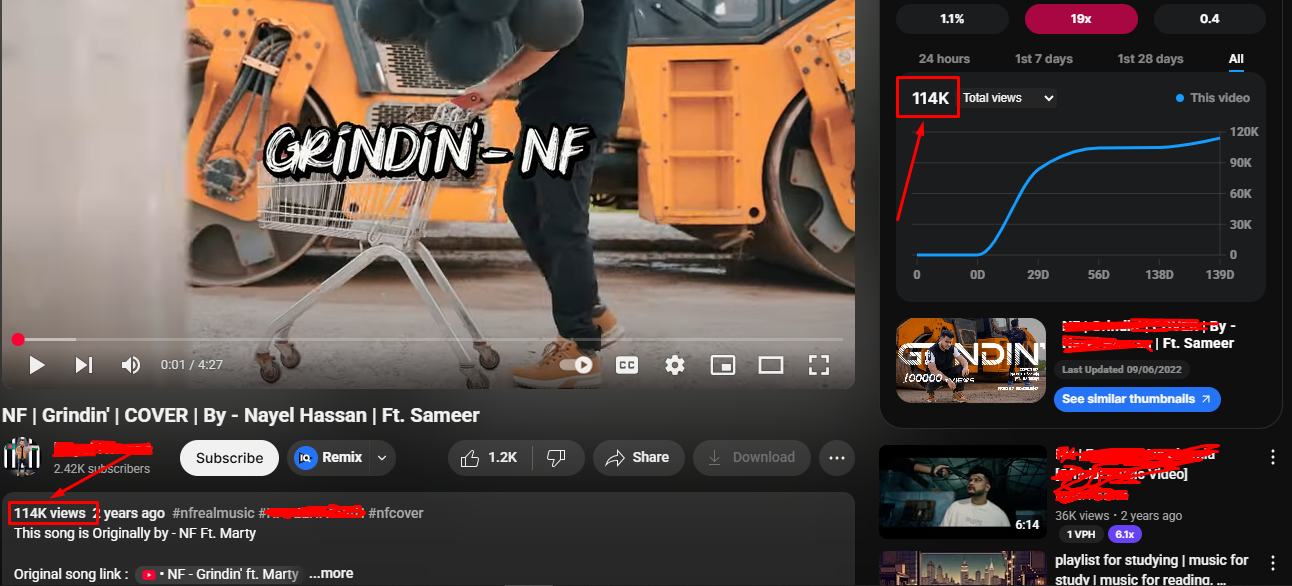Play the video

(x=36, y=365)
